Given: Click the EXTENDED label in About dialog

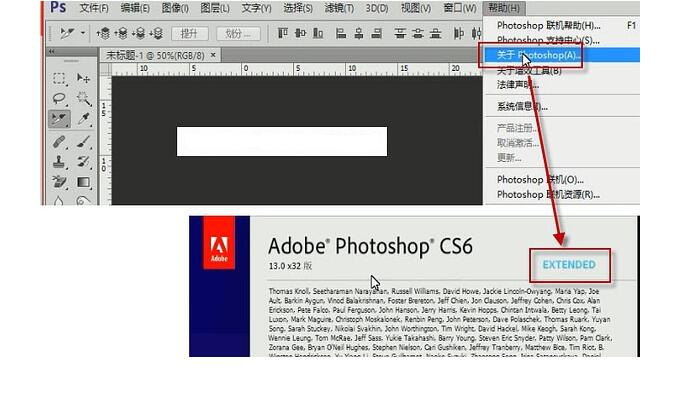Looking at the screenshot, I should [x=569, y=265].
